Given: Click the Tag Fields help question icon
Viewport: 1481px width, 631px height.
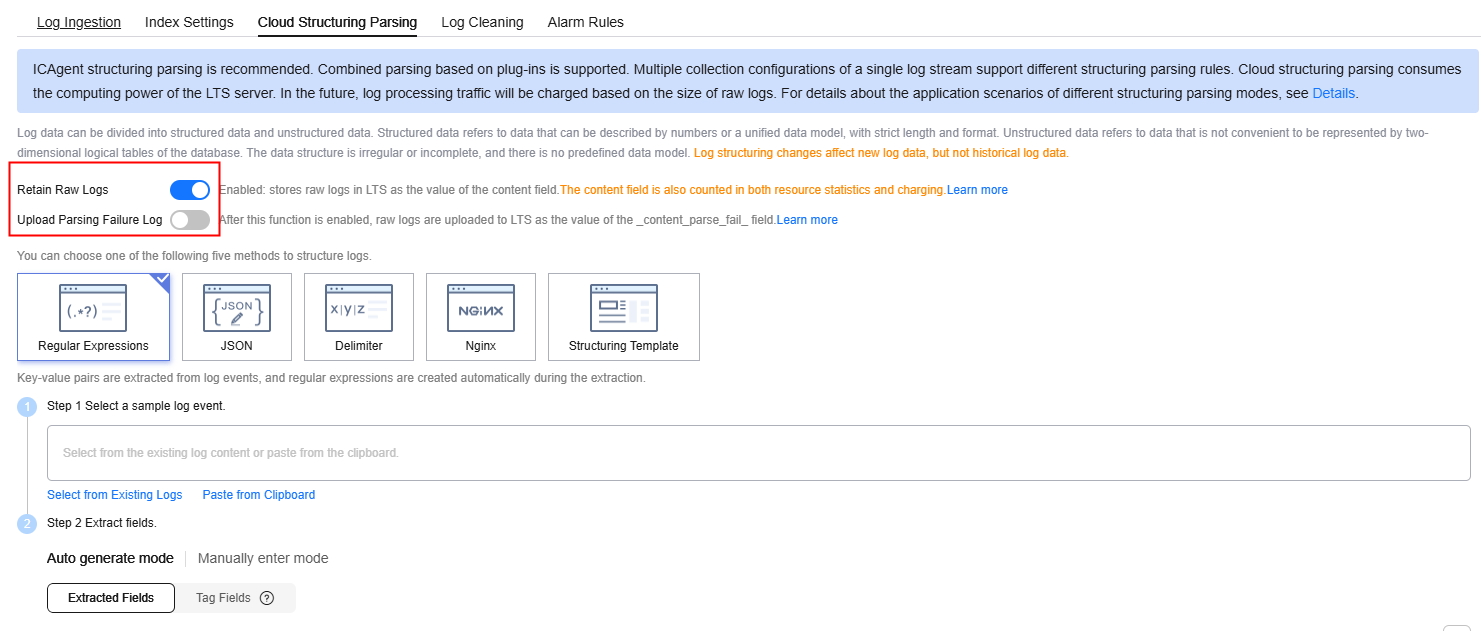Looking at the screenshot, I should click(x=267, y=598).
